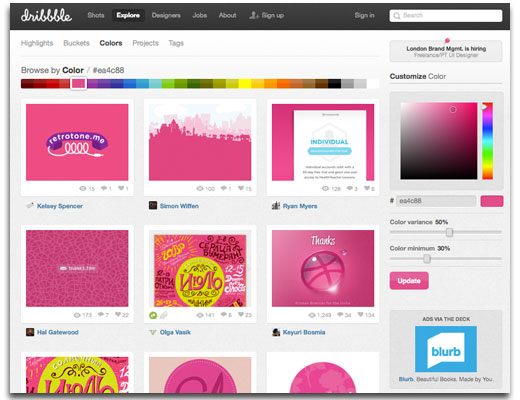Click the heart icon on retrotone.me shot
520x400 pixels.
(121, 188)
